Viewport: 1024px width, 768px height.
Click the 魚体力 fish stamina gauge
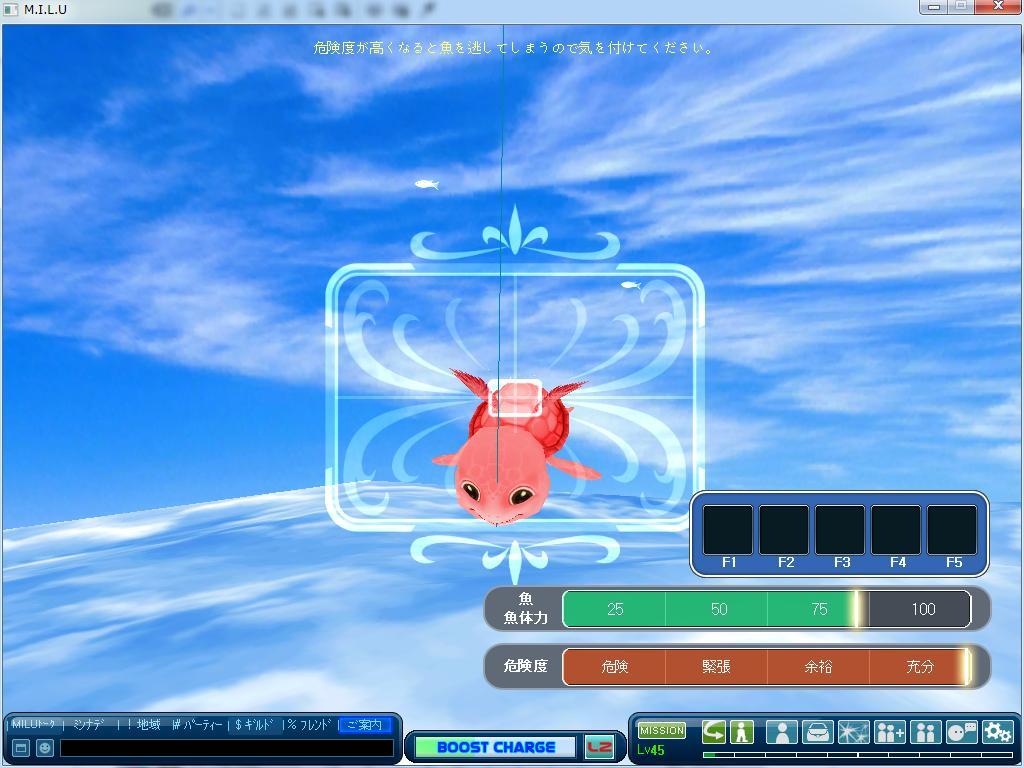pos(766,609)
